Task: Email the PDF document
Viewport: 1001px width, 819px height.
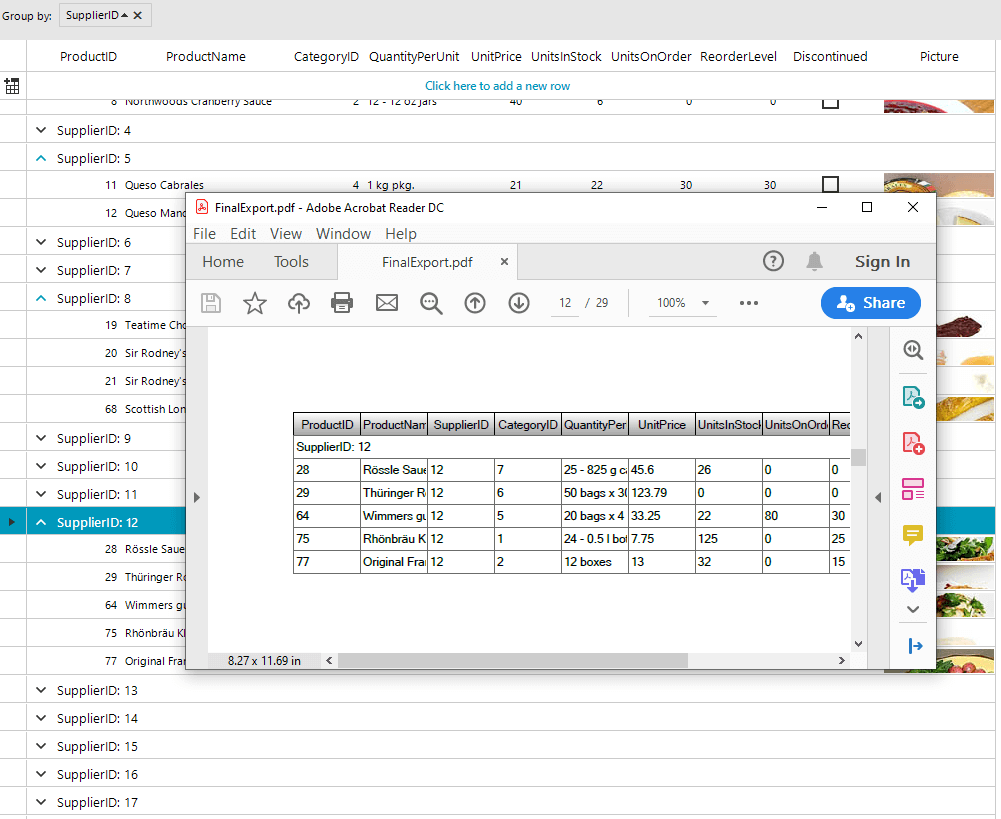Action: [x=387, y=303]
